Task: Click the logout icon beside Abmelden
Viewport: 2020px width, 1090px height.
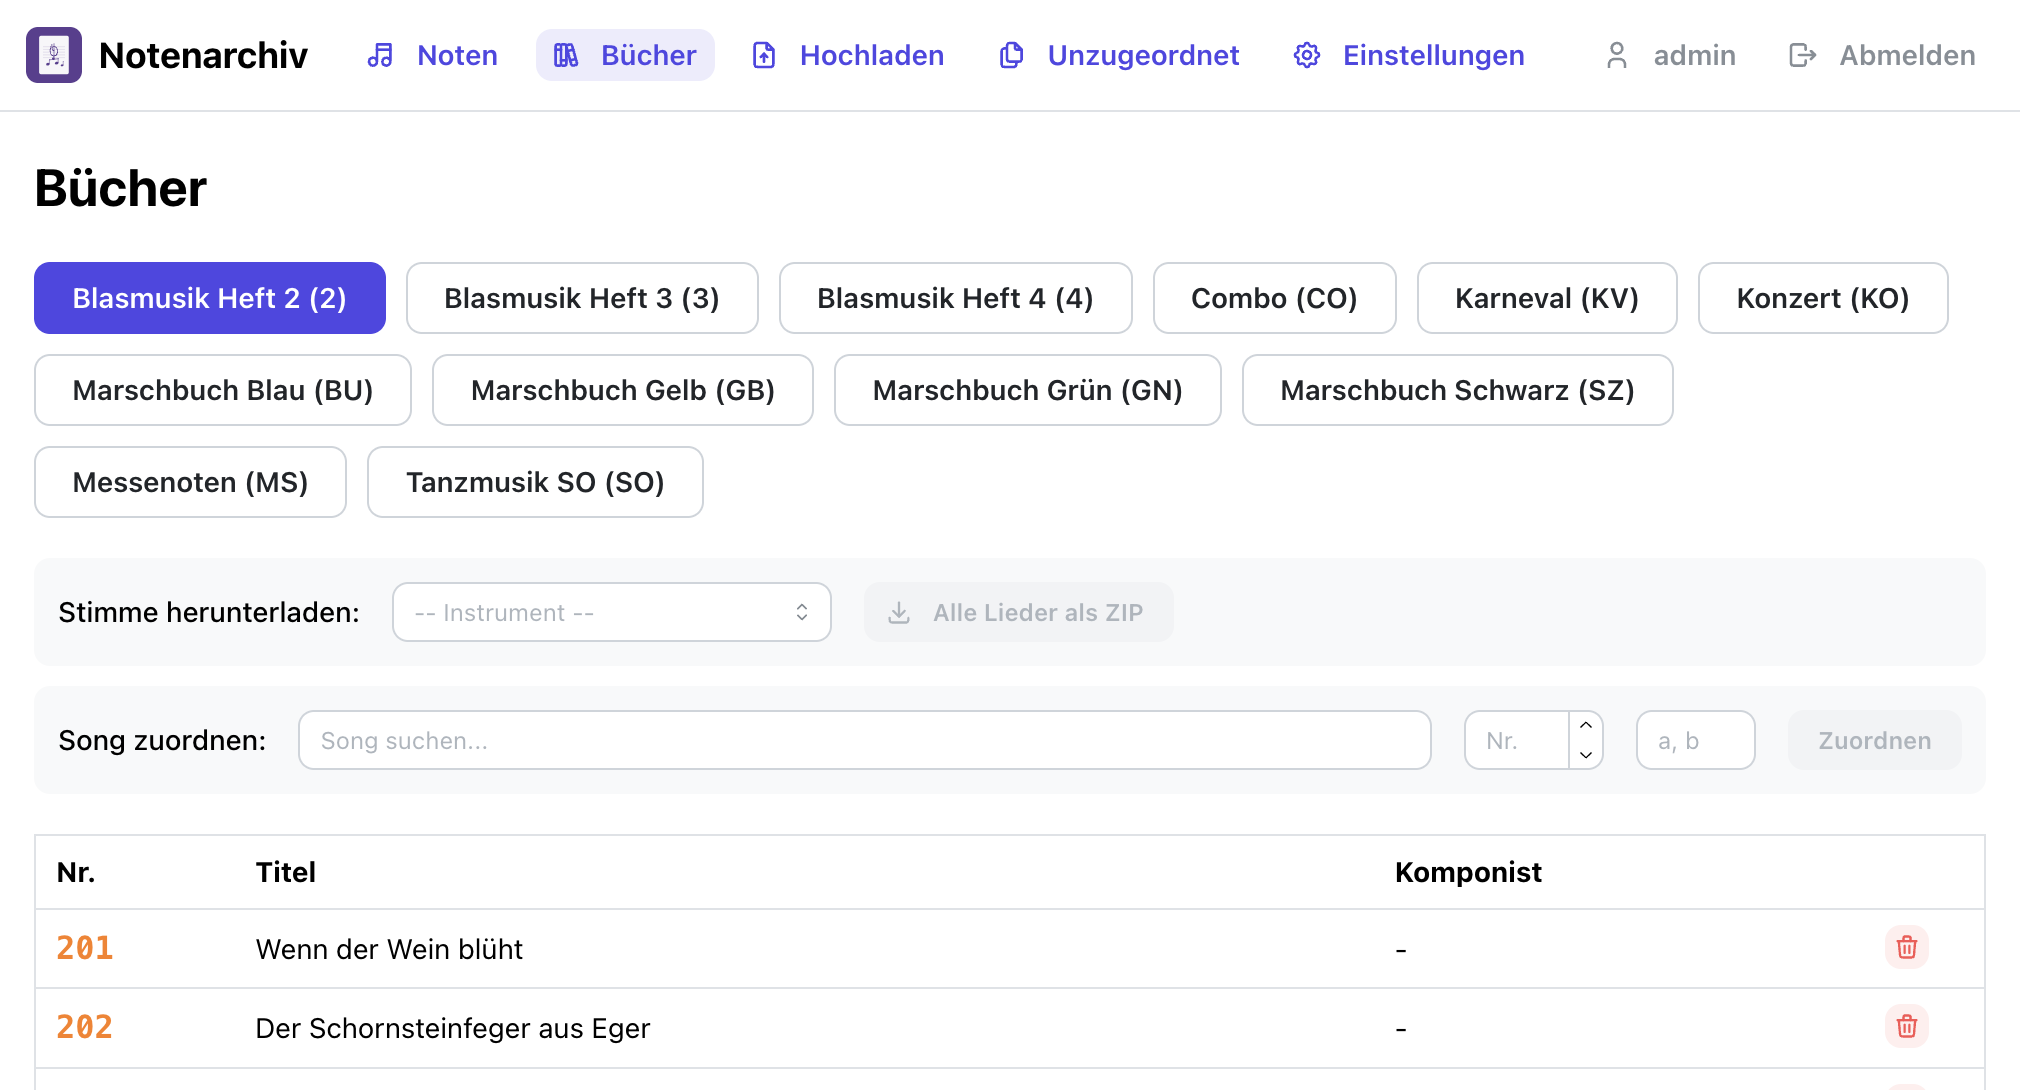Action: [1802, 55]
